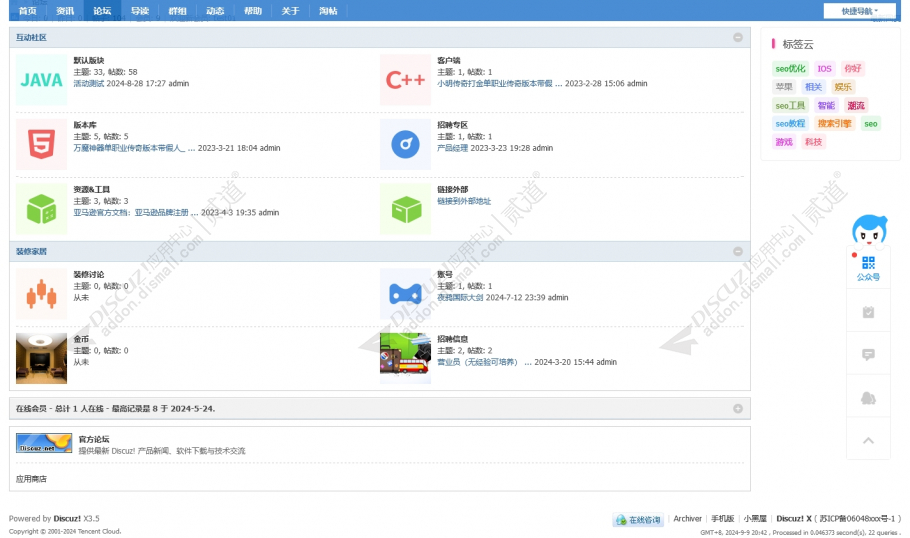This screenshot has width=910, height=538.
Task: Click the Discuz.net banner logo
Action: 44,443
